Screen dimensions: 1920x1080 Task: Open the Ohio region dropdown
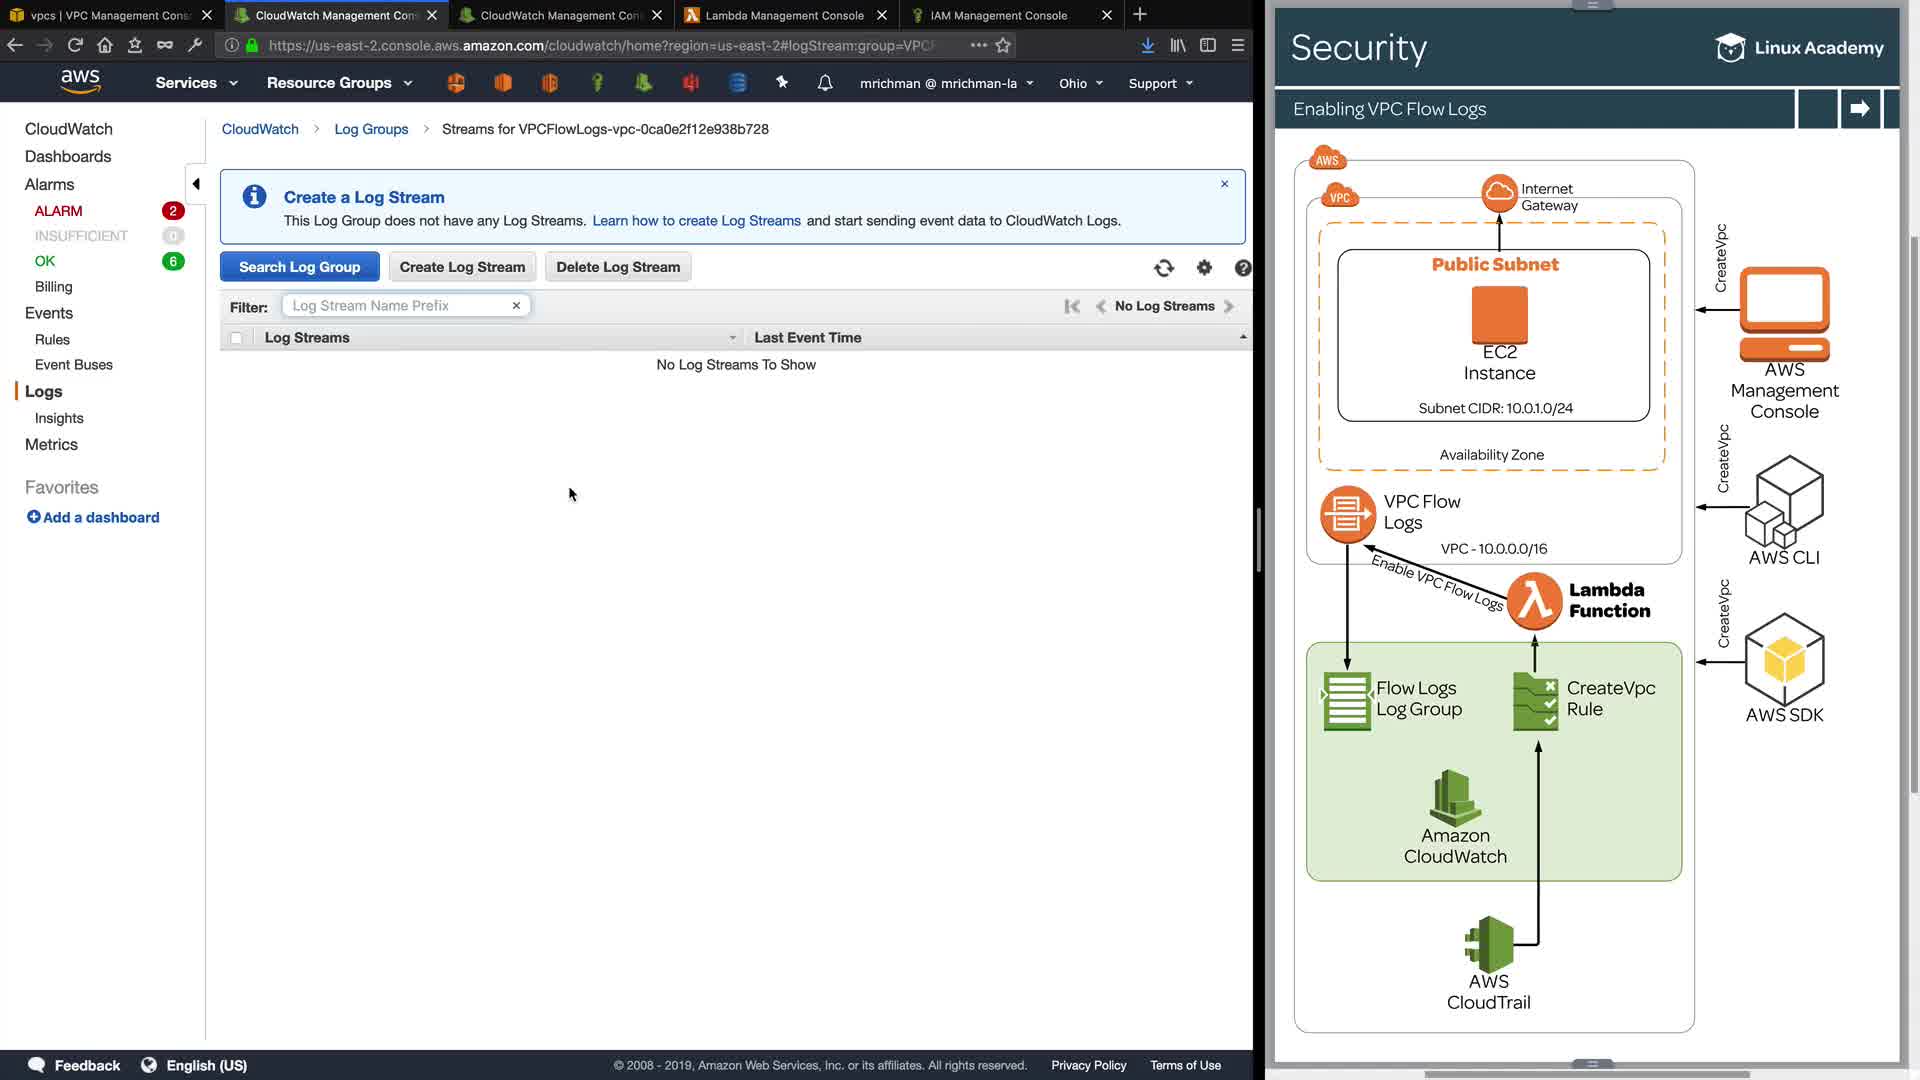(1081, 83)
